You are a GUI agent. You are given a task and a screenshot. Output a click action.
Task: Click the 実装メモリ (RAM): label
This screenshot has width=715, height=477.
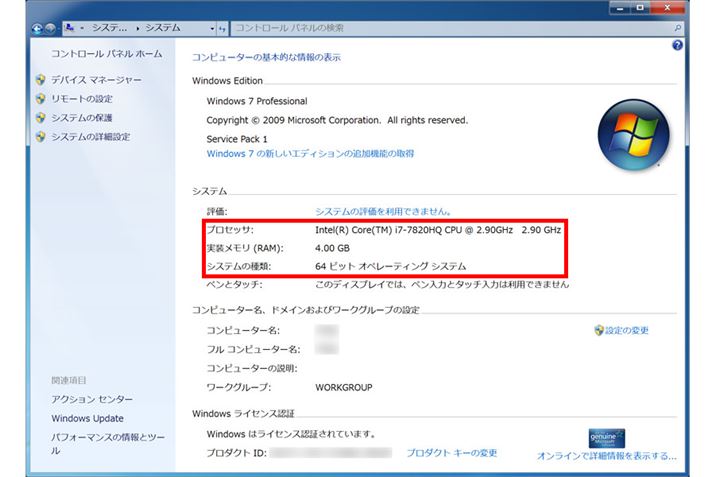pyautogui.click(x=245, y=248)
